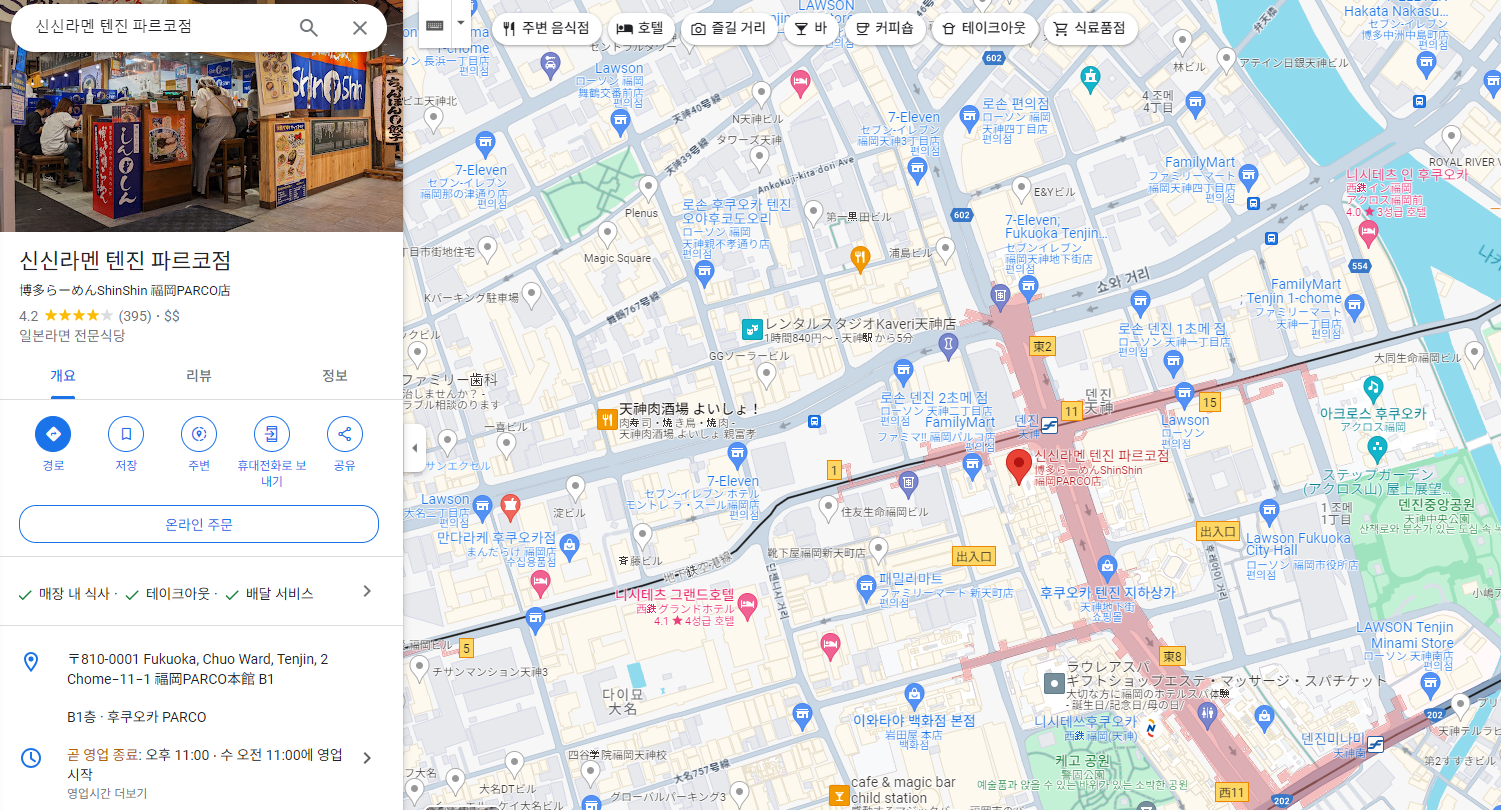Click the (395) review count

coord(135,316)
